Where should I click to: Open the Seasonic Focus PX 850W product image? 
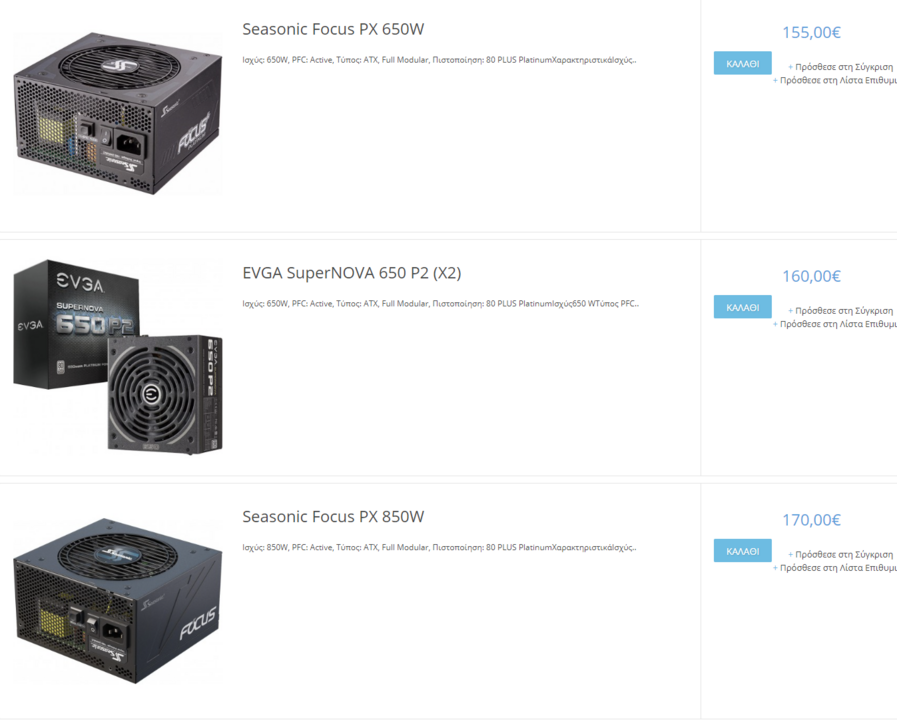click(x=118, y=601)
